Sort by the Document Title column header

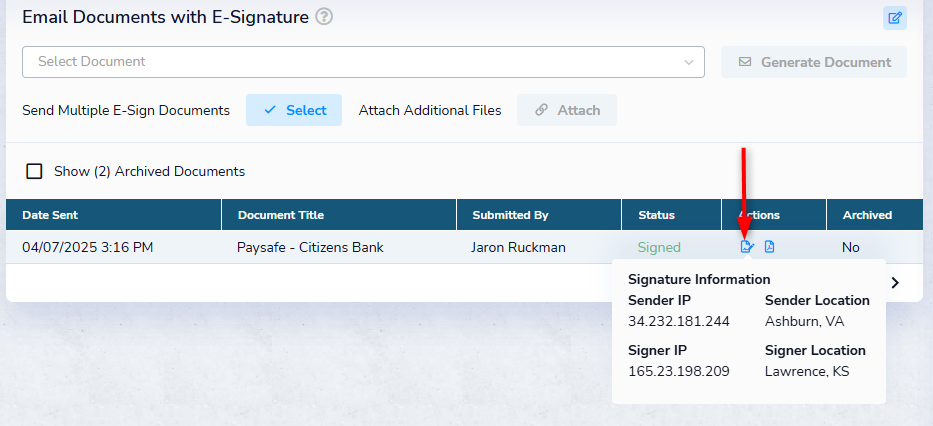click(x=281, y=215)
